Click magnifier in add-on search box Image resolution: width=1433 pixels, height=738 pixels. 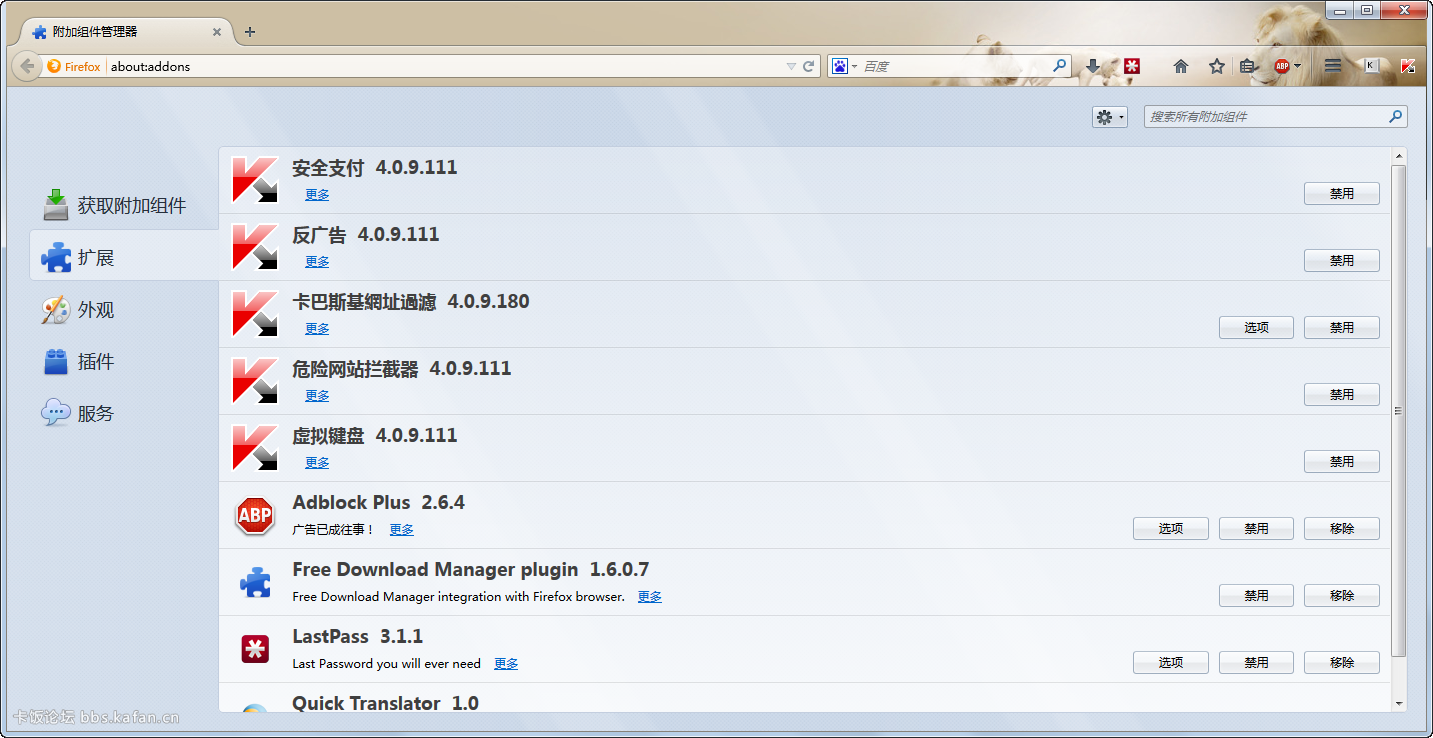(1396, 117)
